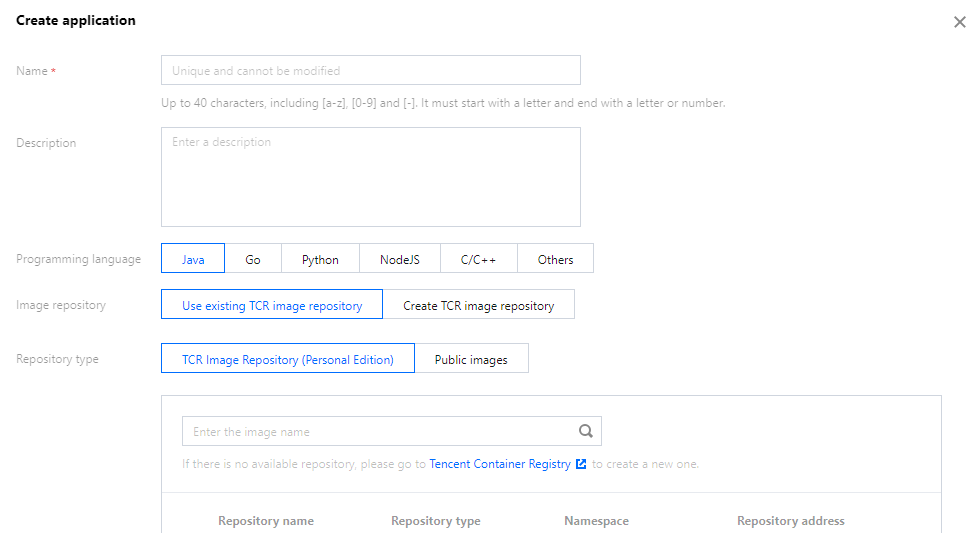Click the external link icon beside Tencent Container Registry

[x=581, y=464]
